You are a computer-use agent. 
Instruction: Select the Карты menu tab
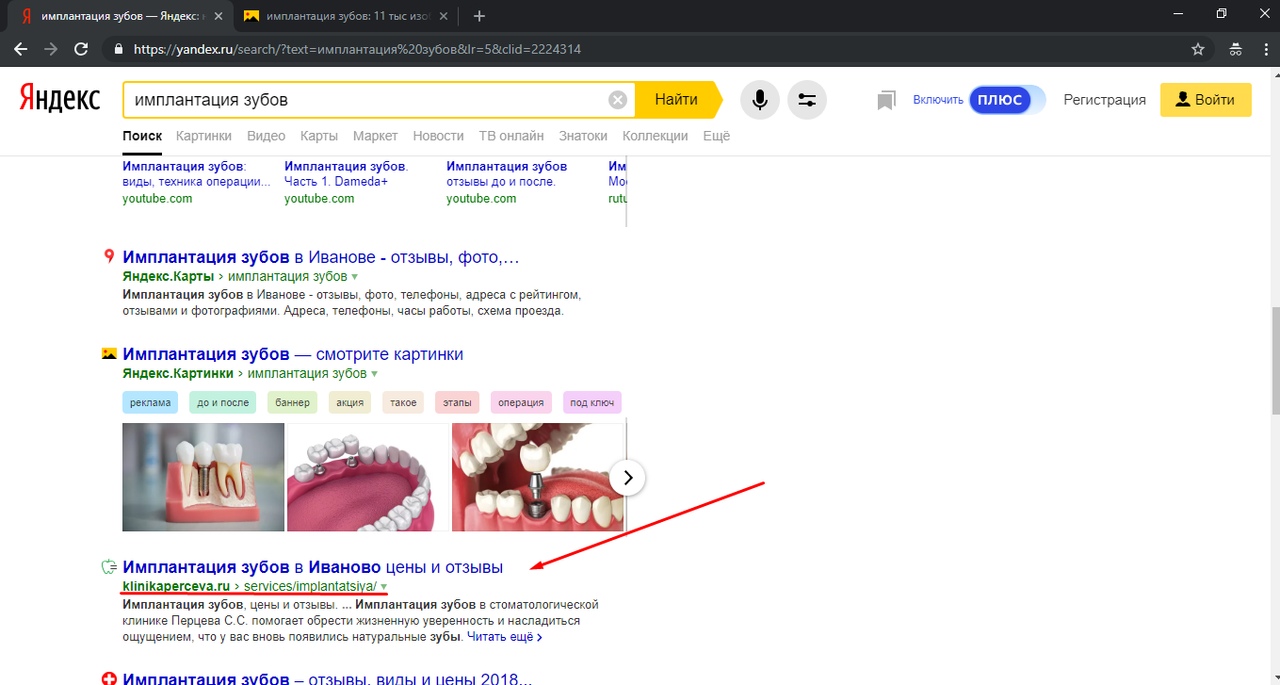click(x=319, y=136)
